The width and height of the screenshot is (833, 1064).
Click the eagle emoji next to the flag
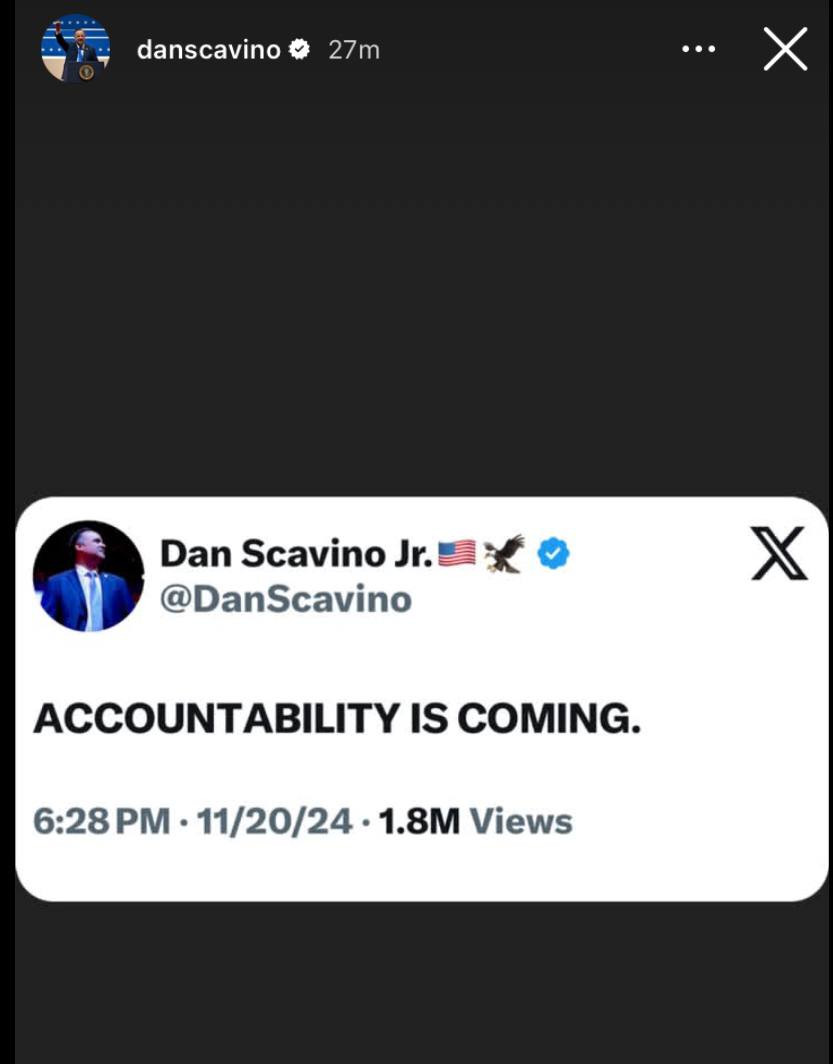point(505,553)
